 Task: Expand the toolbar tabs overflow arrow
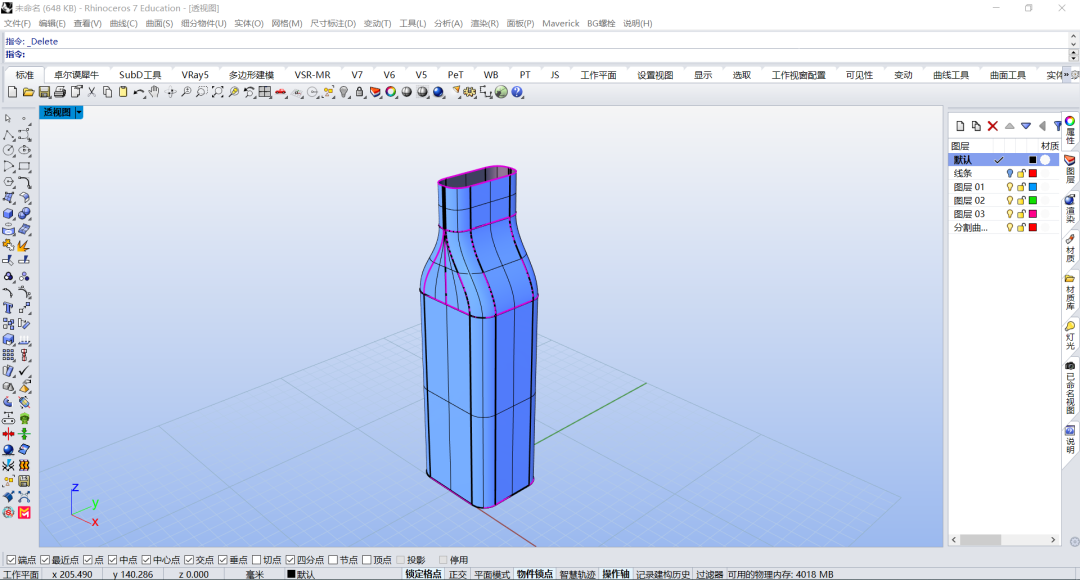(x=1066, y=74)
